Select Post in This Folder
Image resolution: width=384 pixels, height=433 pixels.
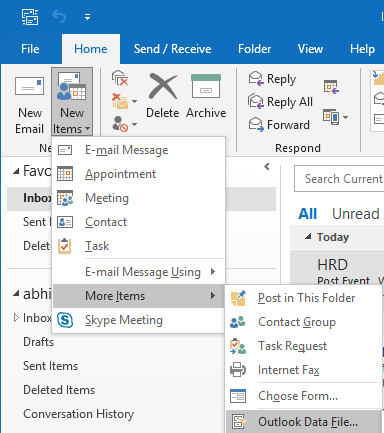coord(304,298)
